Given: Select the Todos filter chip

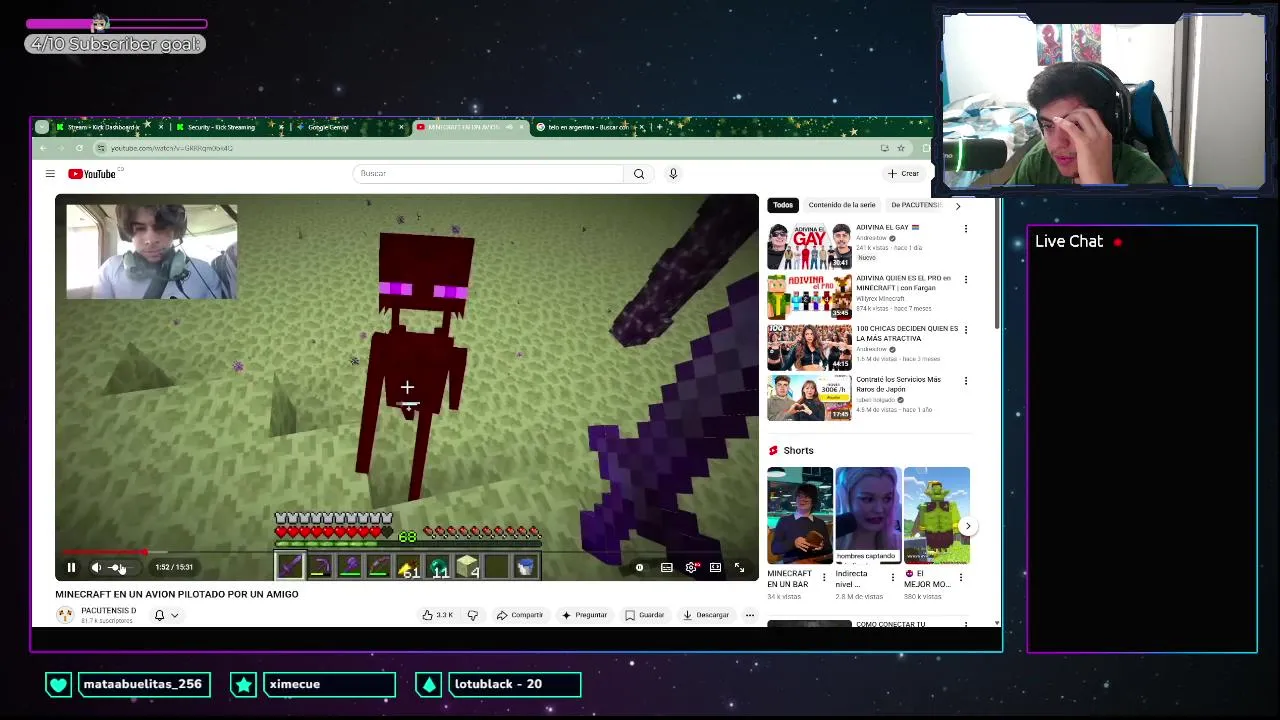Looking at the screenshot, I should (x=783, y=205).
